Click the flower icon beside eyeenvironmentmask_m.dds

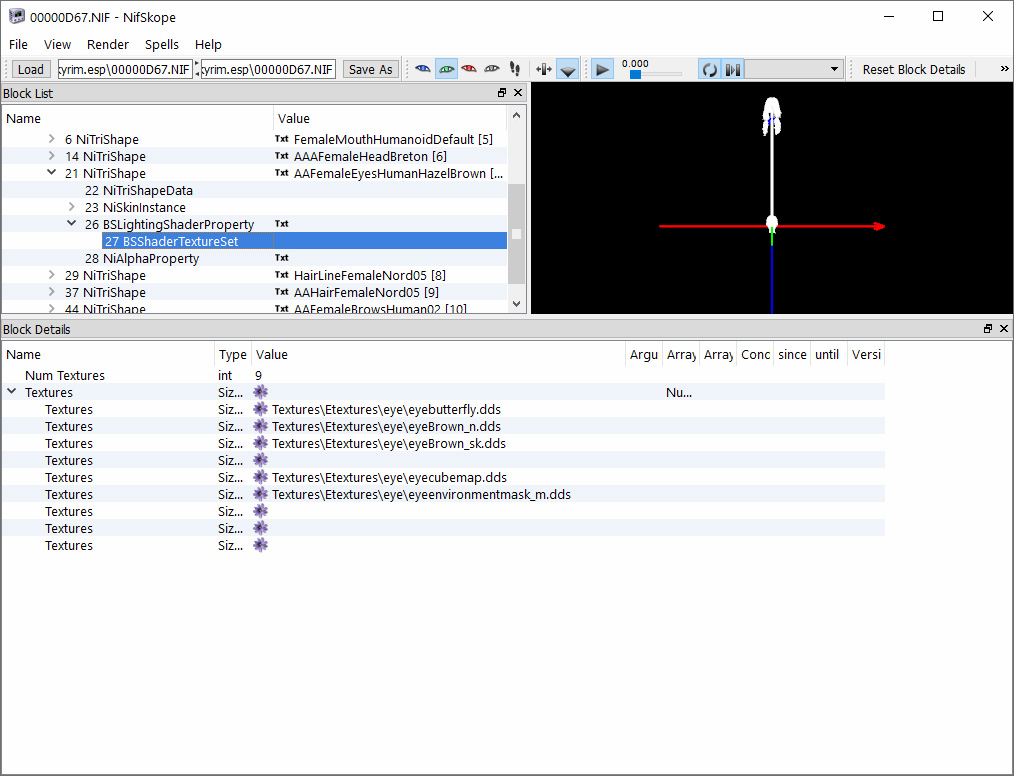260,493
